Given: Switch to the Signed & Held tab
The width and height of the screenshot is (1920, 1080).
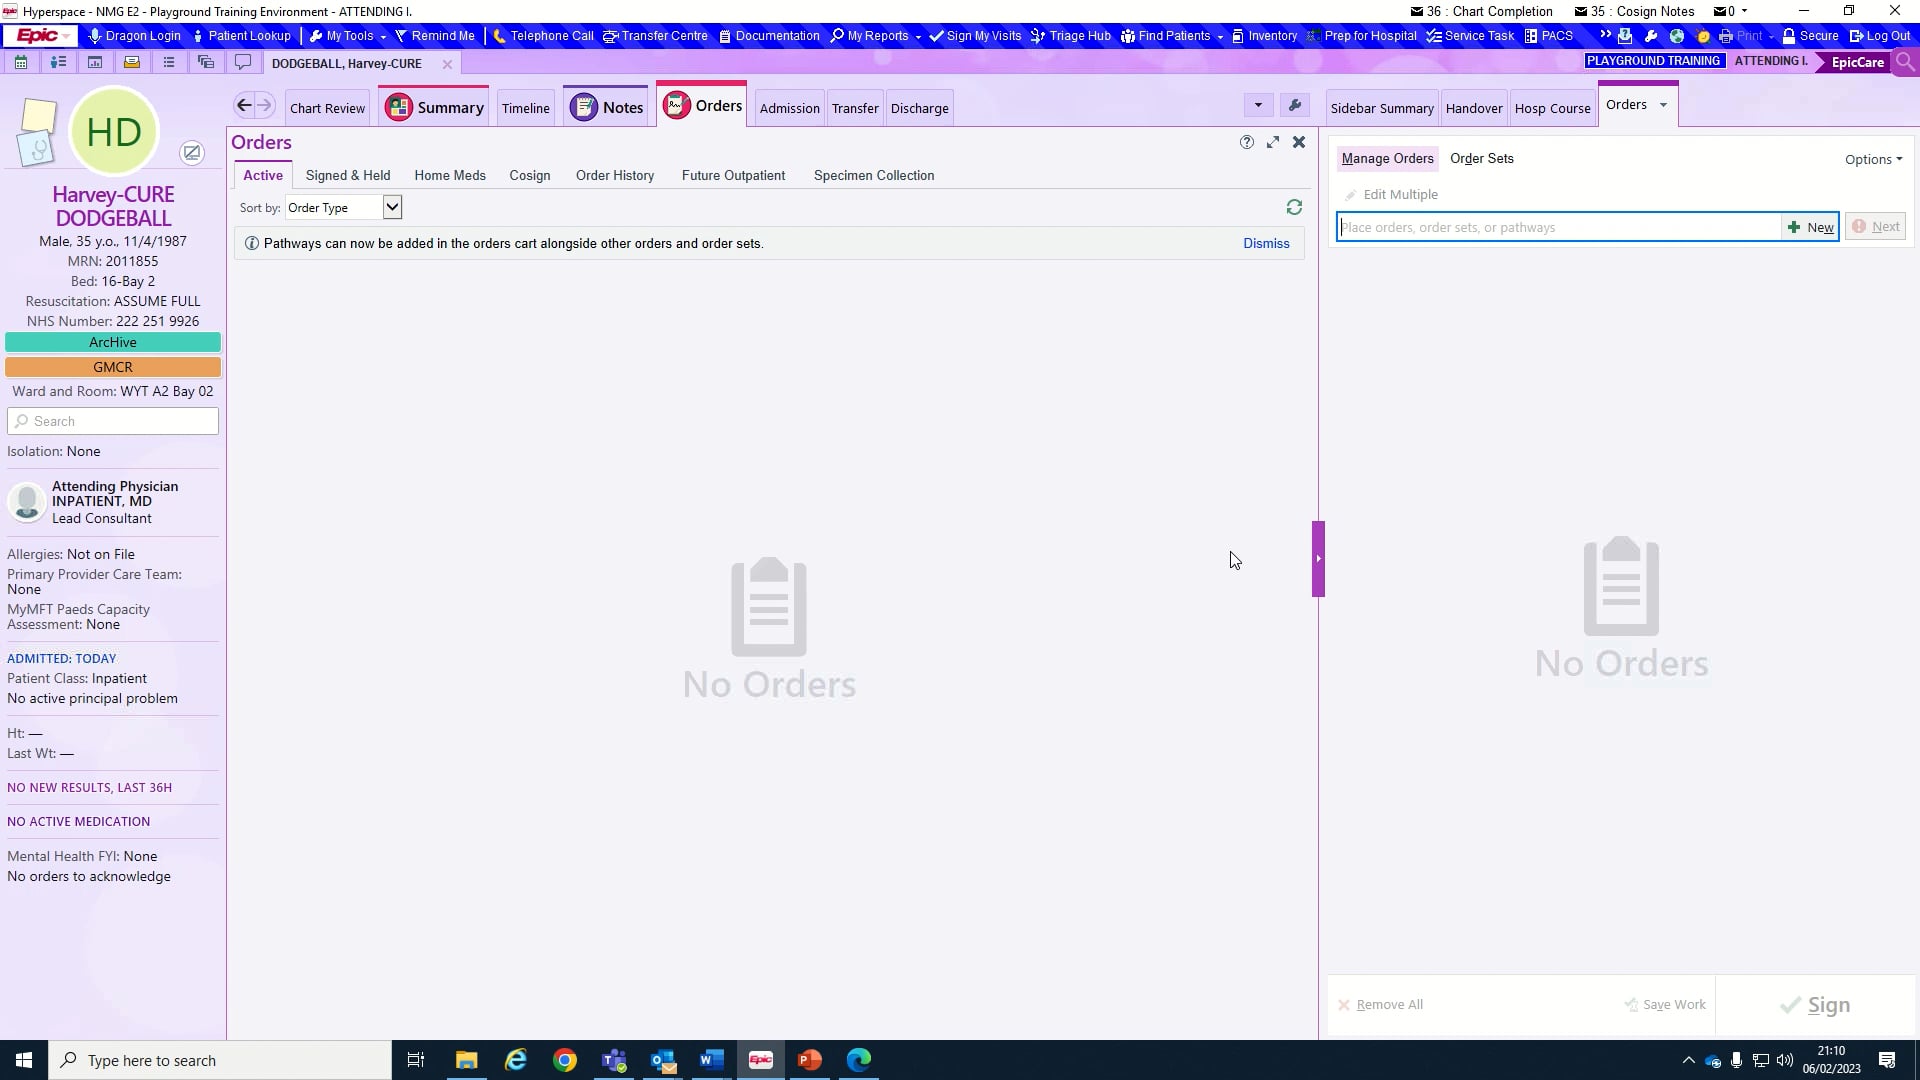Looking at the screenshot, I should (347, 175).
